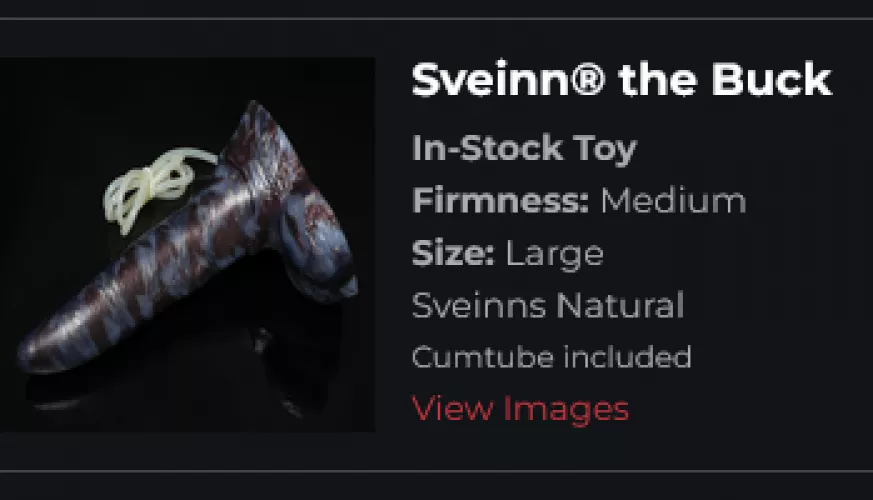Click the In-Stock Toy label

click(x=524, y=149)
